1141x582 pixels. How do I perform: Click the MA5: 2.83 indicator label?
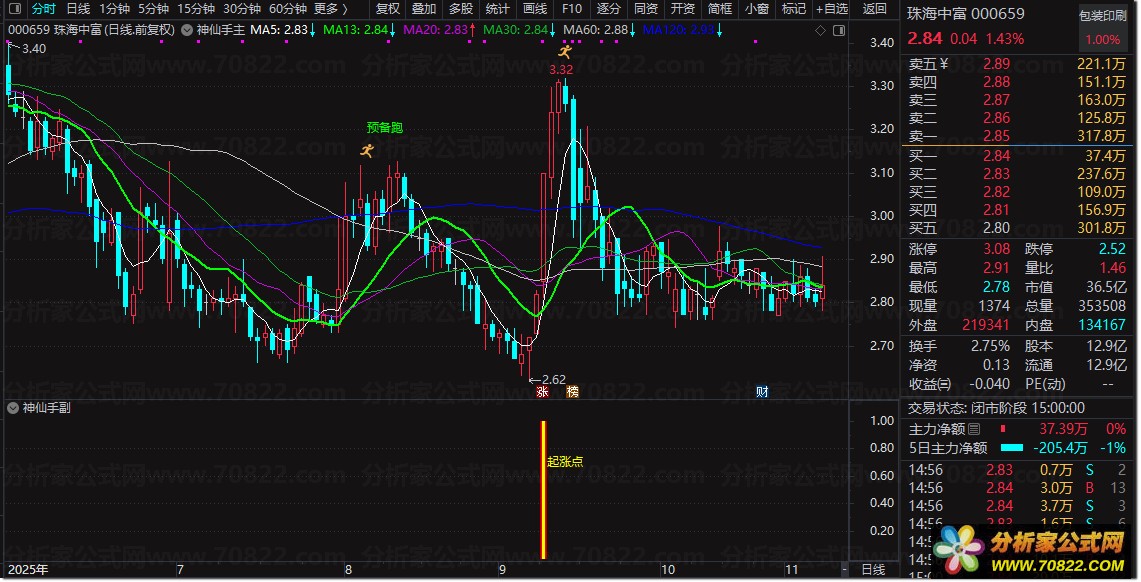point(283,30)
